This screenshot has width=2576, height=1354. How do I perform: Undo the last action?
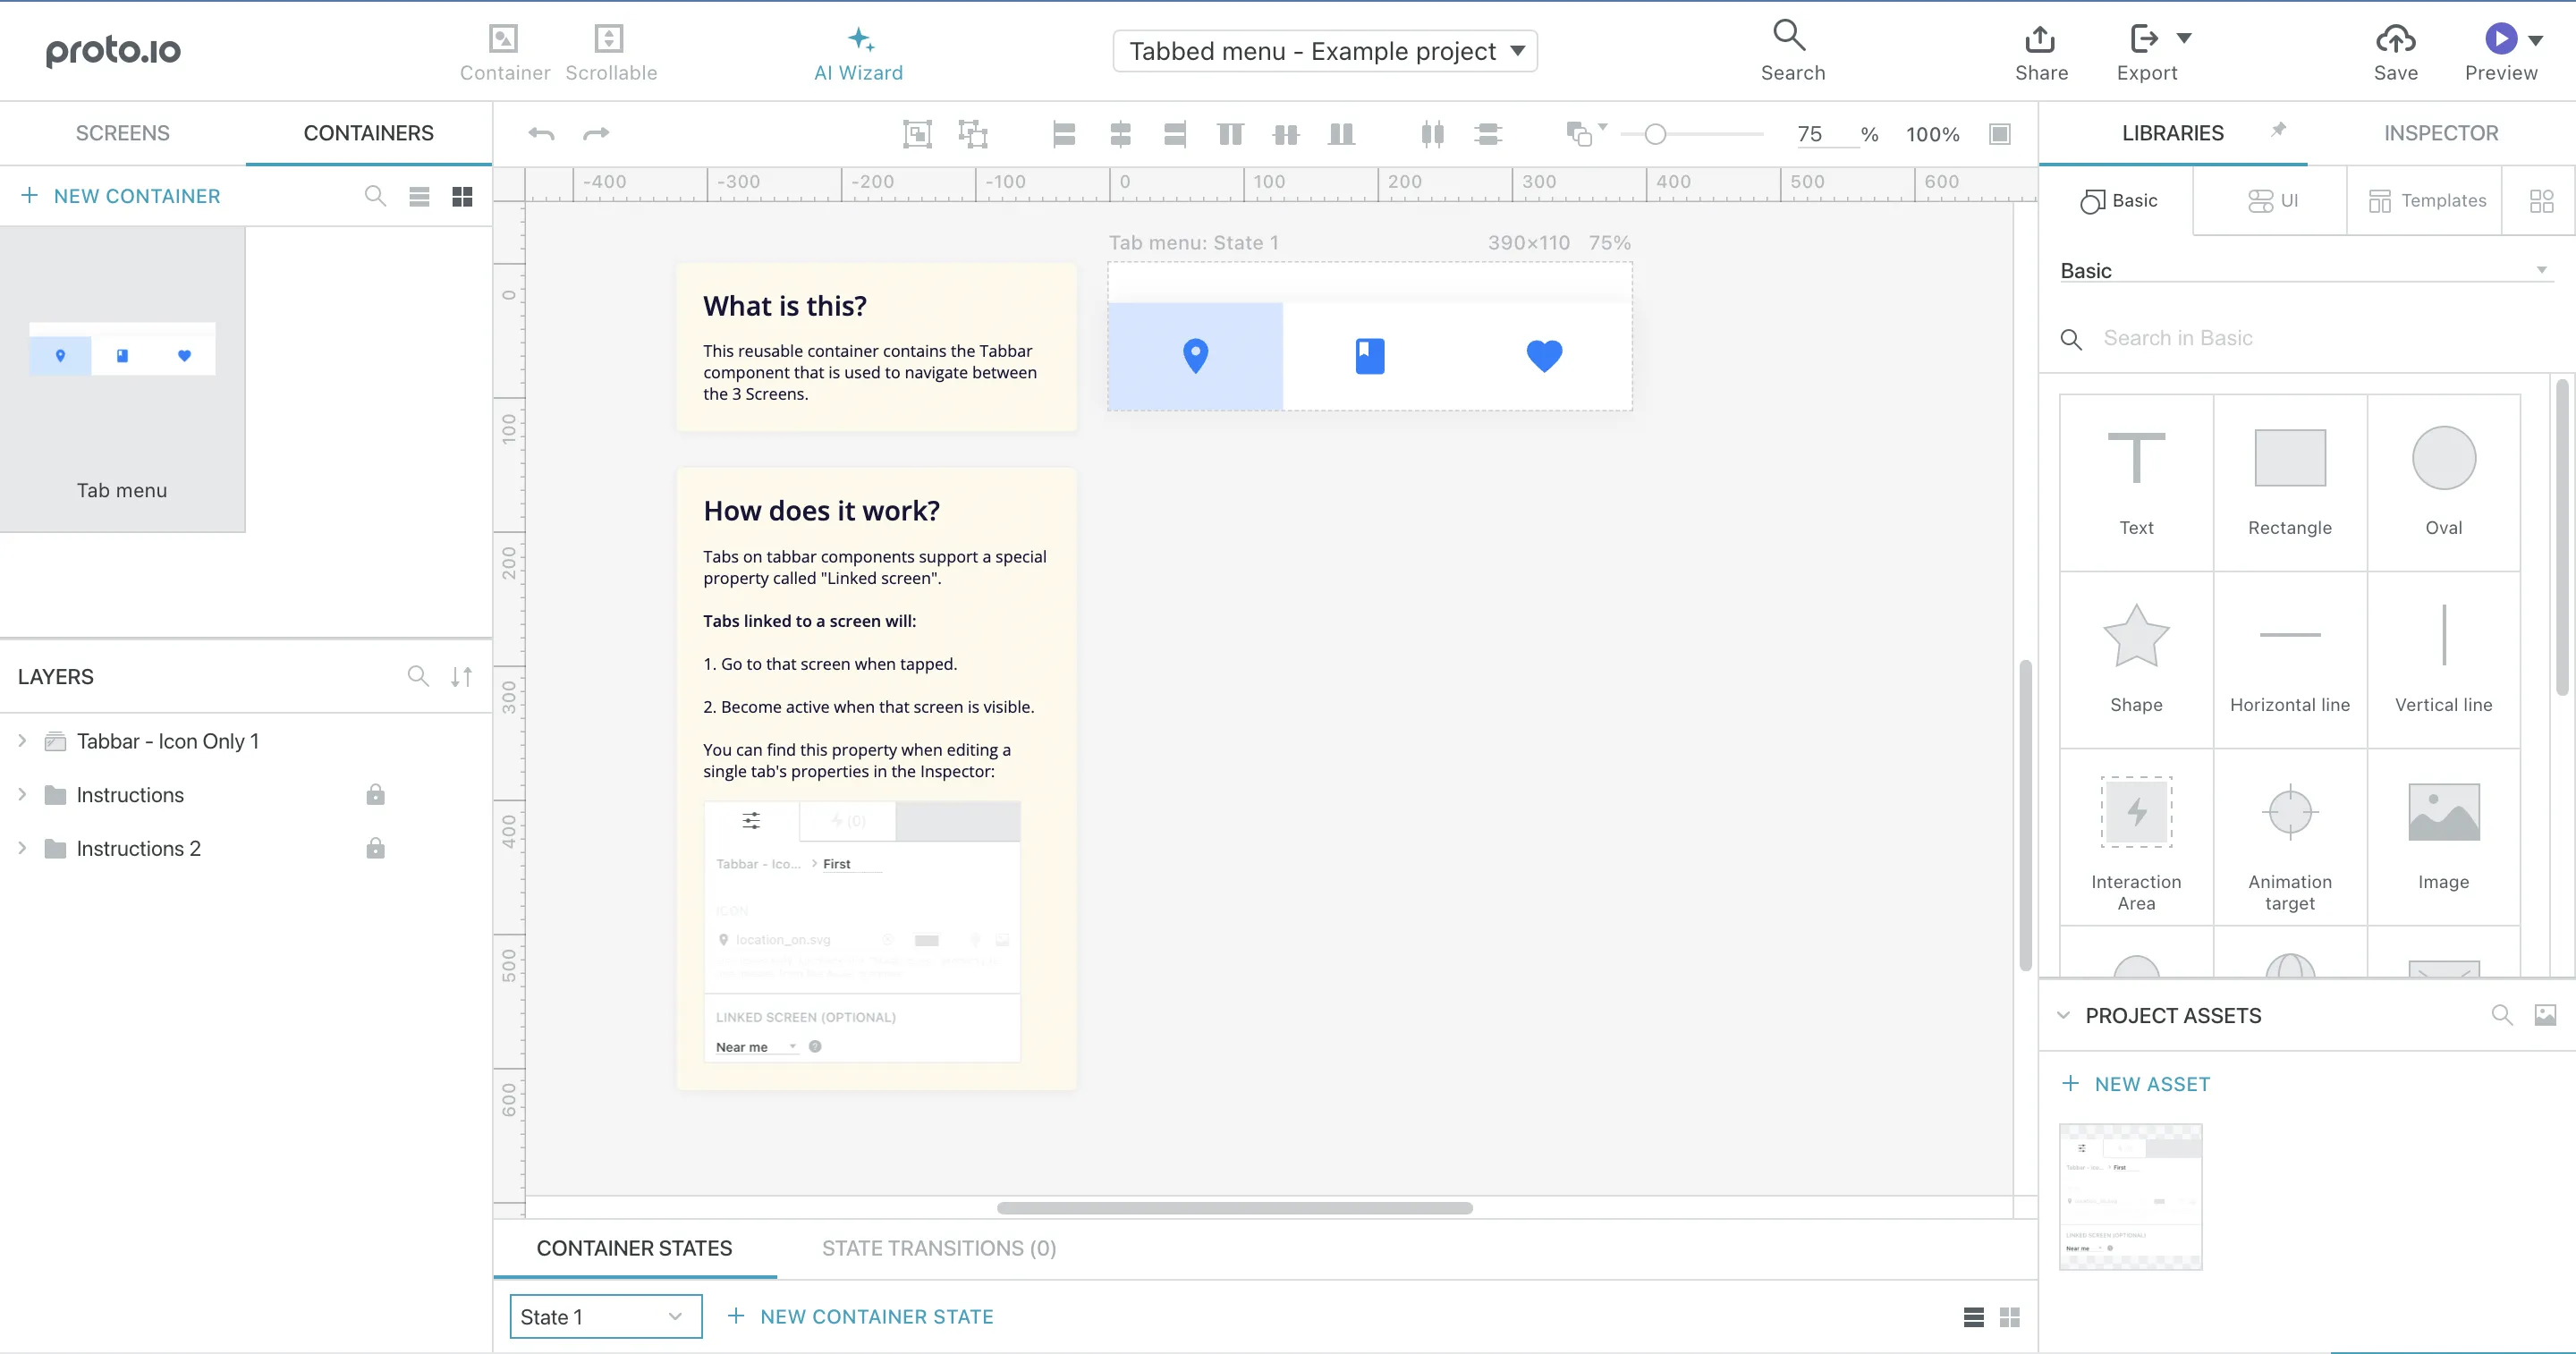click(x=541, y=133)
